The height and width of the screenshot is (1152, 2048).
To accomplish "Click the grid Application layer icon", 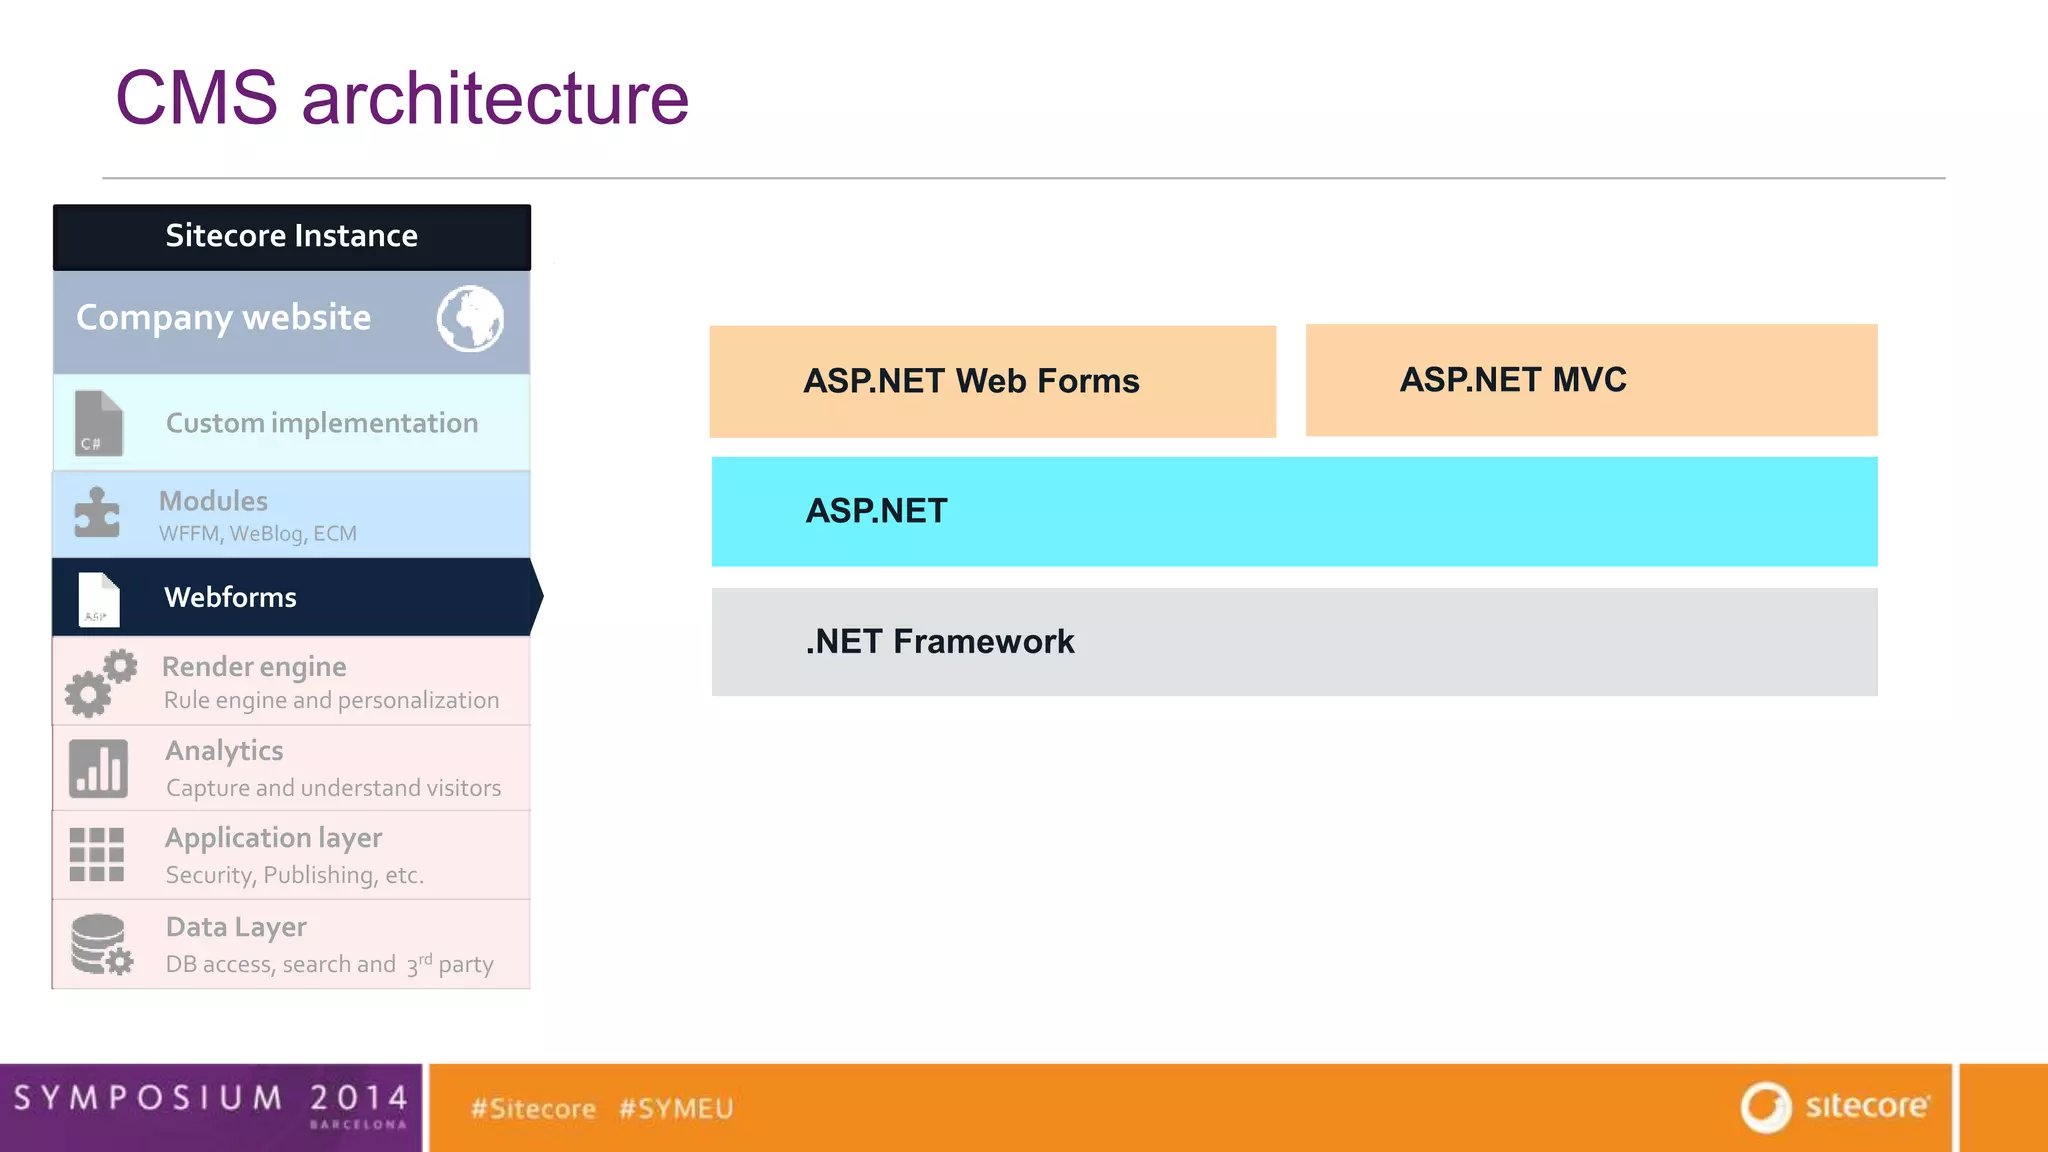I will (x=97, y=855).
